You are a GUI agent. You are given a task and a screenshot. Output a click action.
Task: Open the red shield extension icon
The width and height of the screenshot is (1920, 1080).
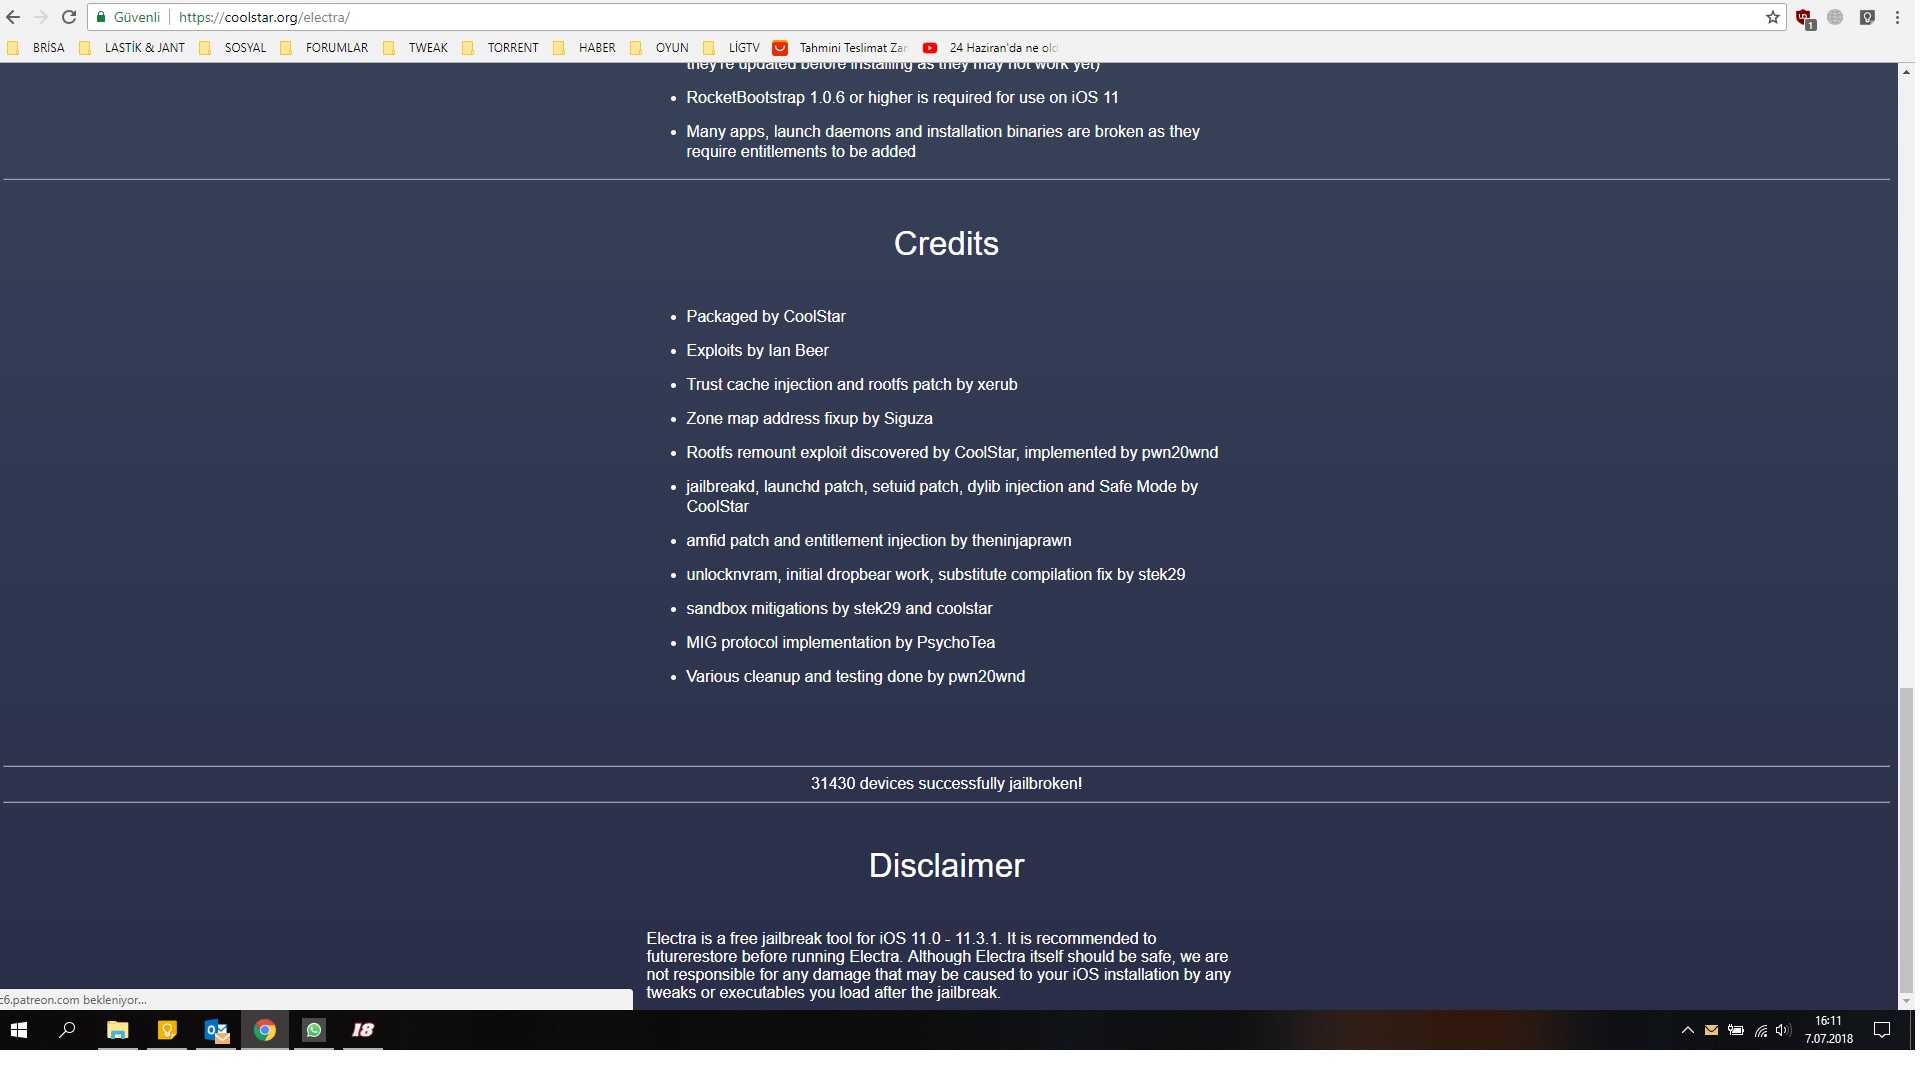pyautogui.click(x=1805, y=18)
